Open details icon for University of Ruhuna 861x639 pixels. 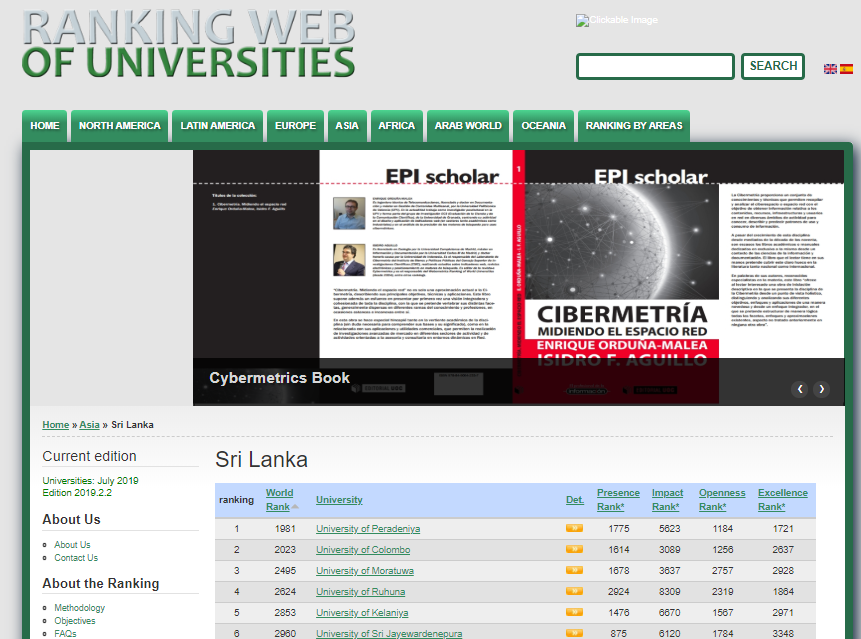click(x=574, y=591)
